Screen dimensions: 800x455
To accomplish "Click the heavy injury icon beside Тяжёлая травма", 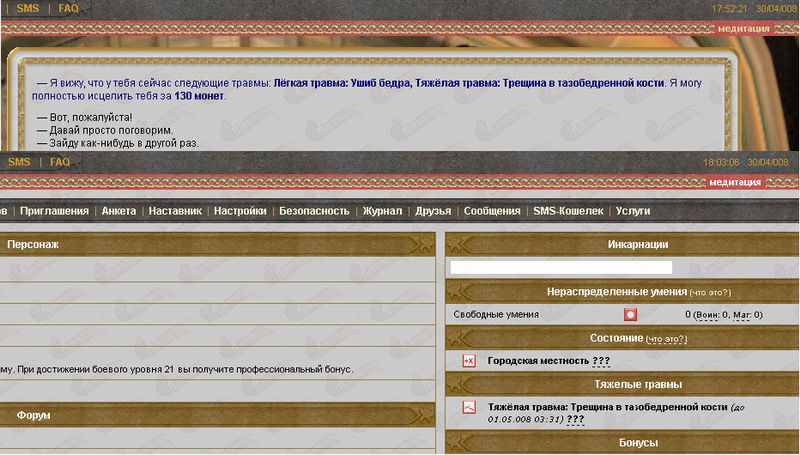I will 469,408.
